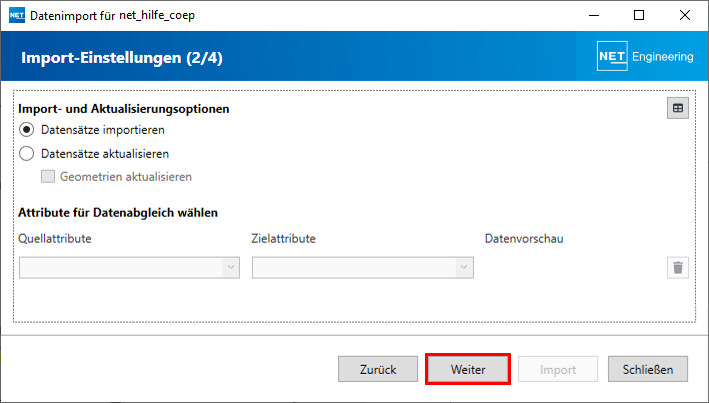Select 'Datensätze aktualisieren' radio button
This screenshot has height=403, width=709.
click(27, 153)
